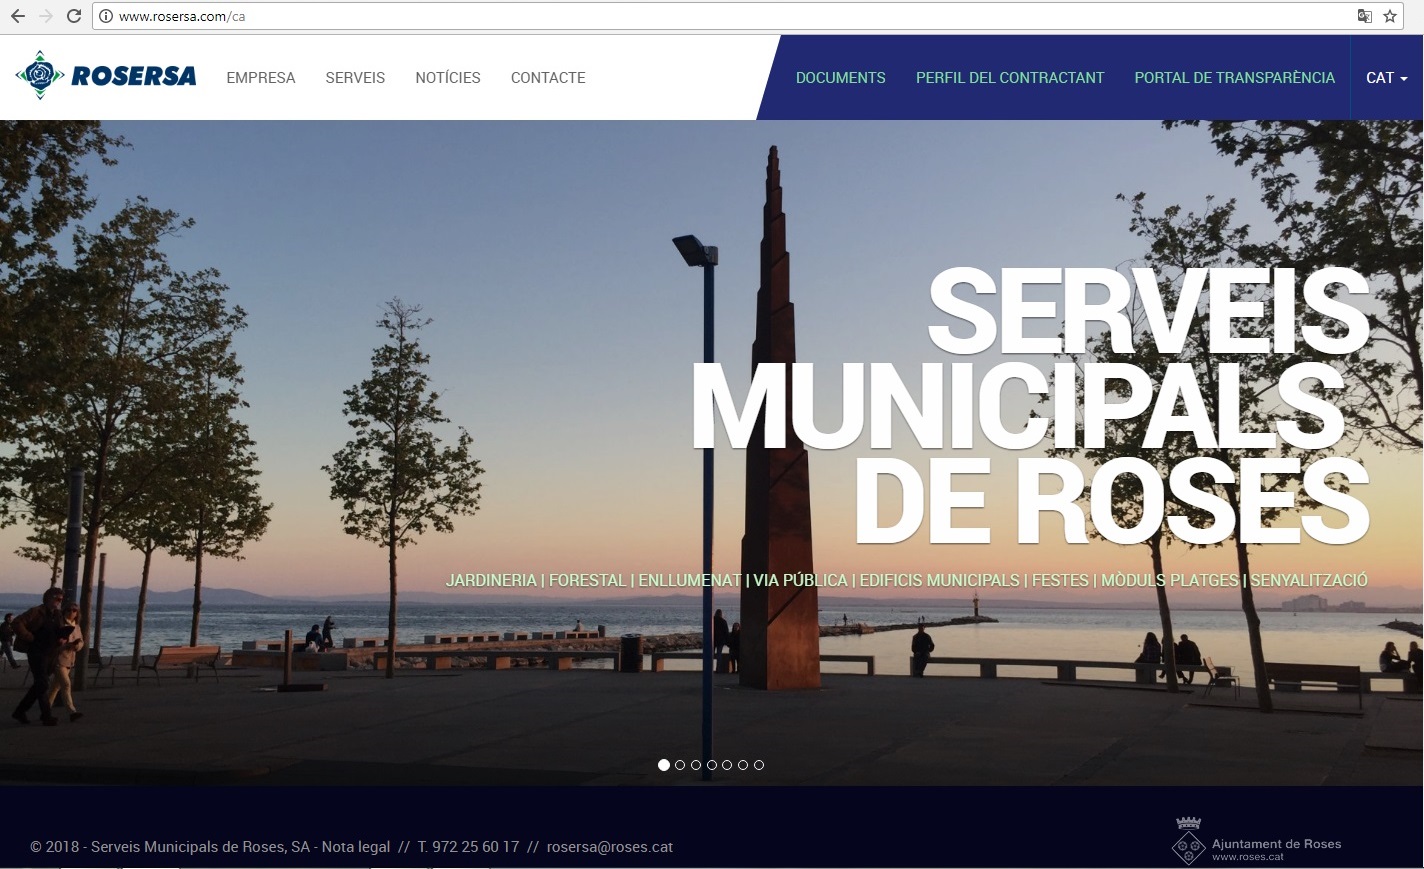This screenshot has height=869, width=1424.
Task: Click the rosersa@roses.cat email link
Action: coord(610,847)
